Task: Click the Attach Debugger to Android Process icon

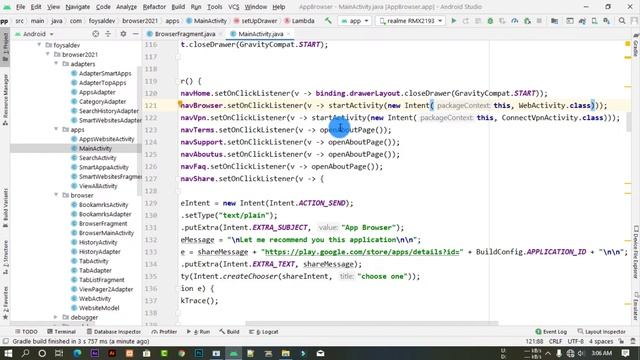Action: tap(527, 21)
